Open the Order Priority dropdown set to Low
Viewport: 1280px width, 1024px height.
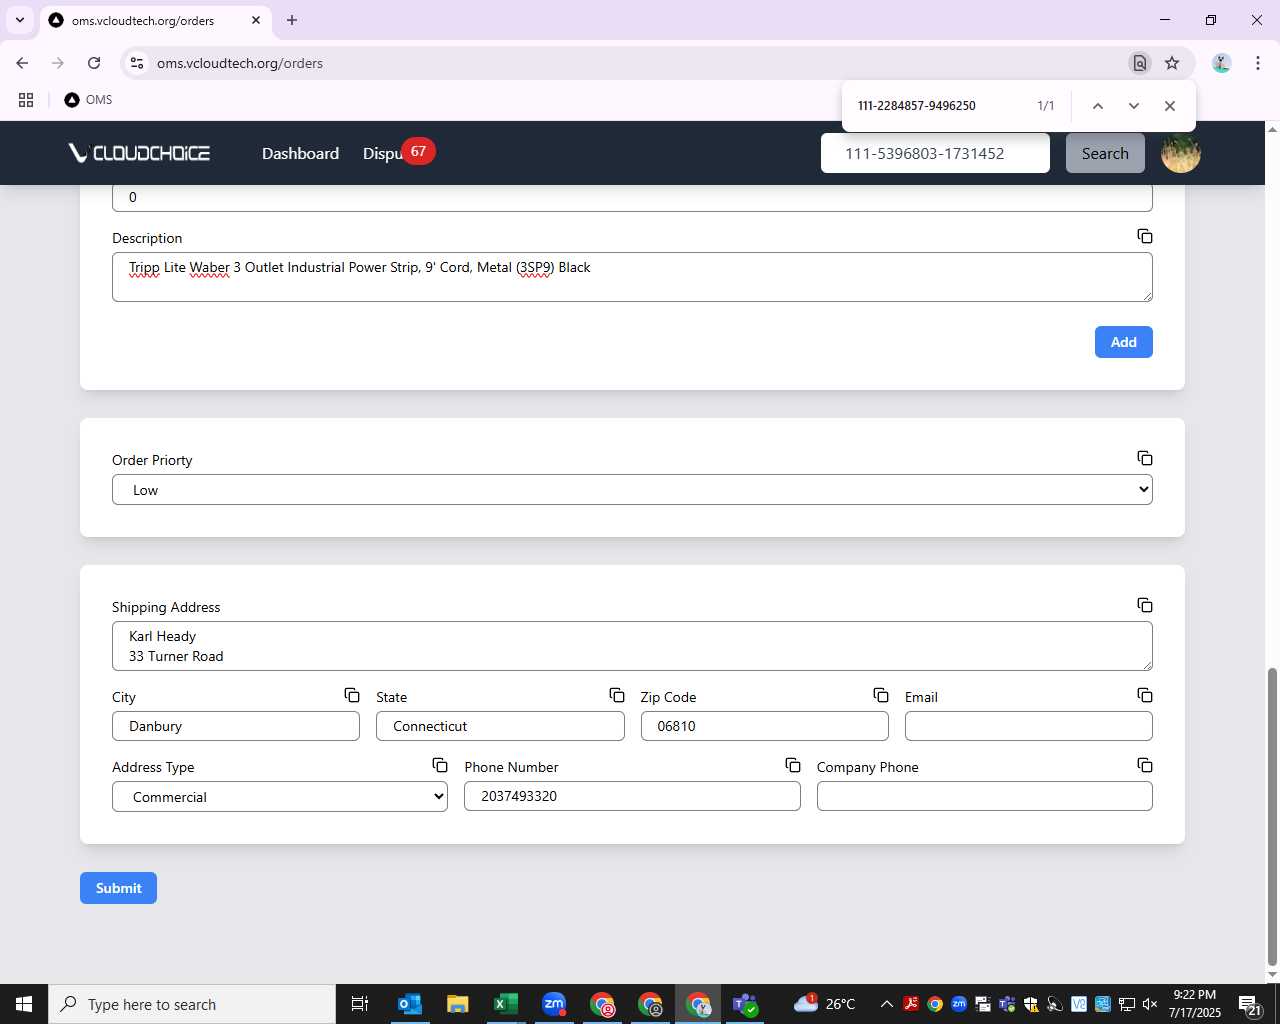pyautogui.click(x=632, y=490)
